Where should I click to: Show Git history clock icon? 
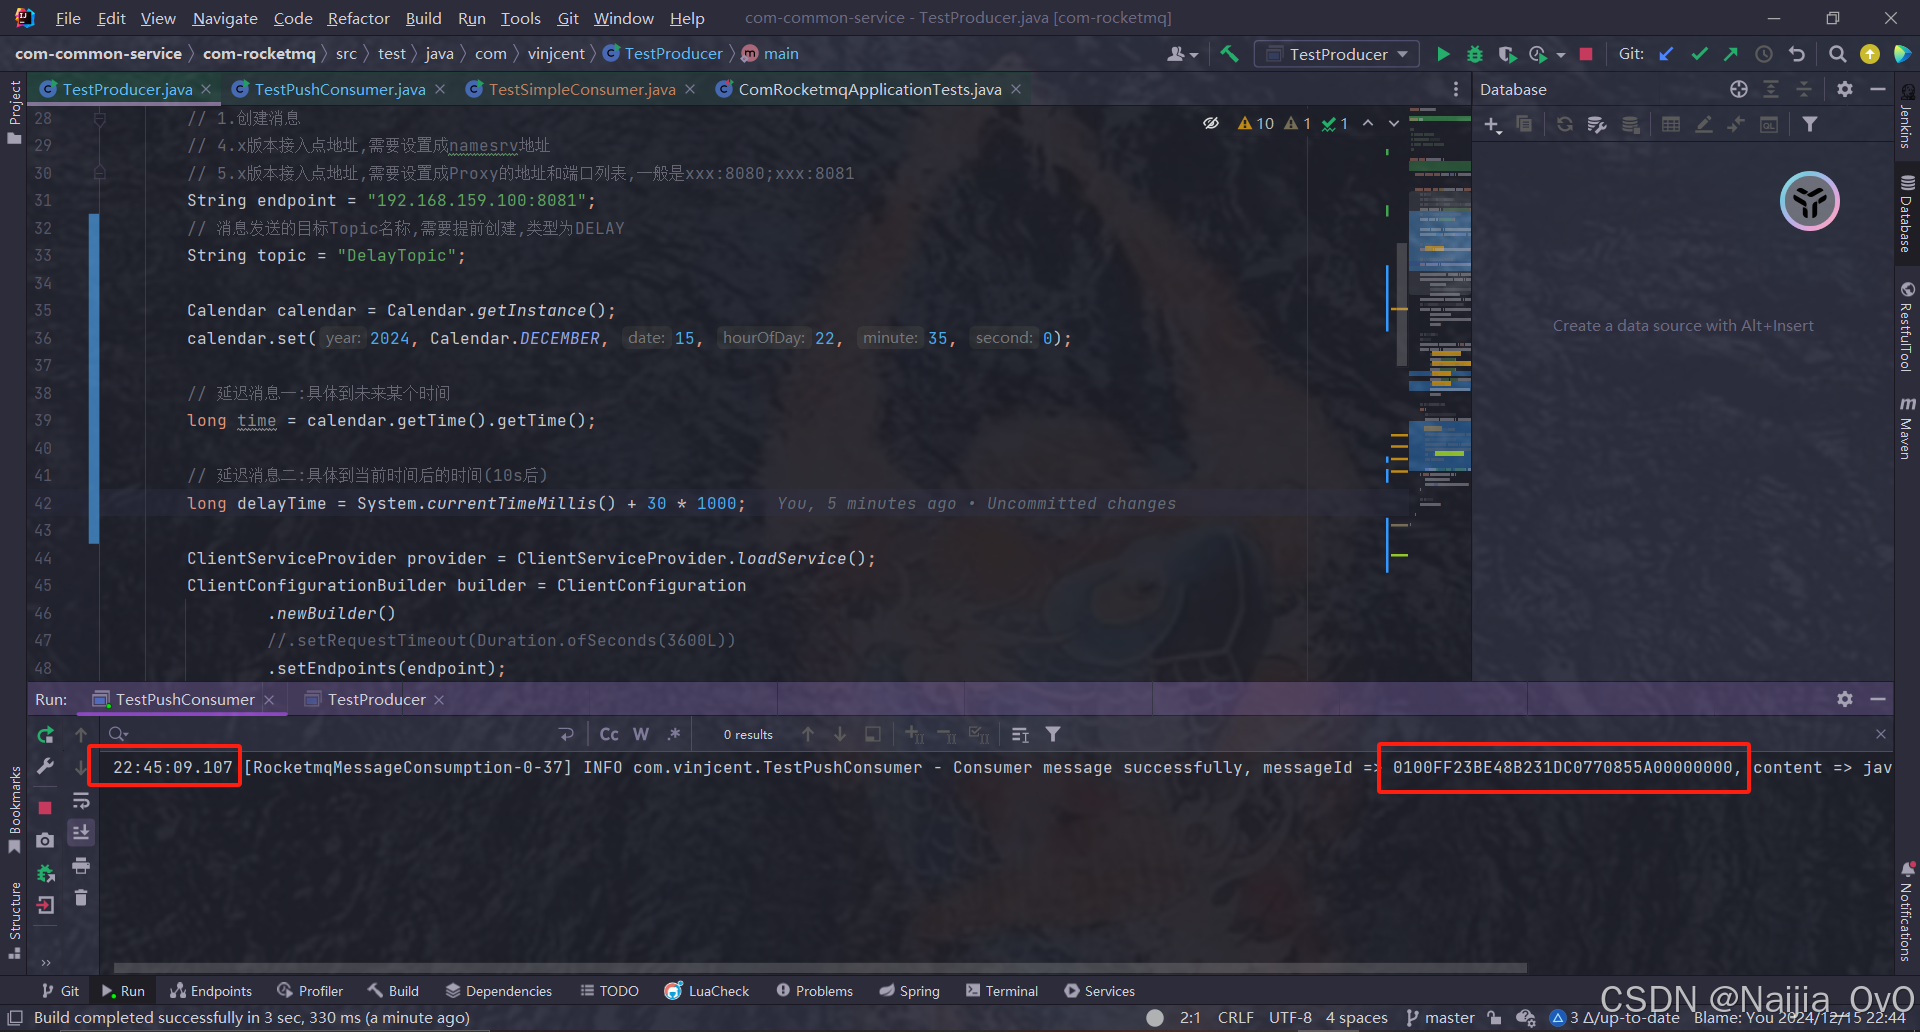pyautogui.click(x=1764, y=54)
